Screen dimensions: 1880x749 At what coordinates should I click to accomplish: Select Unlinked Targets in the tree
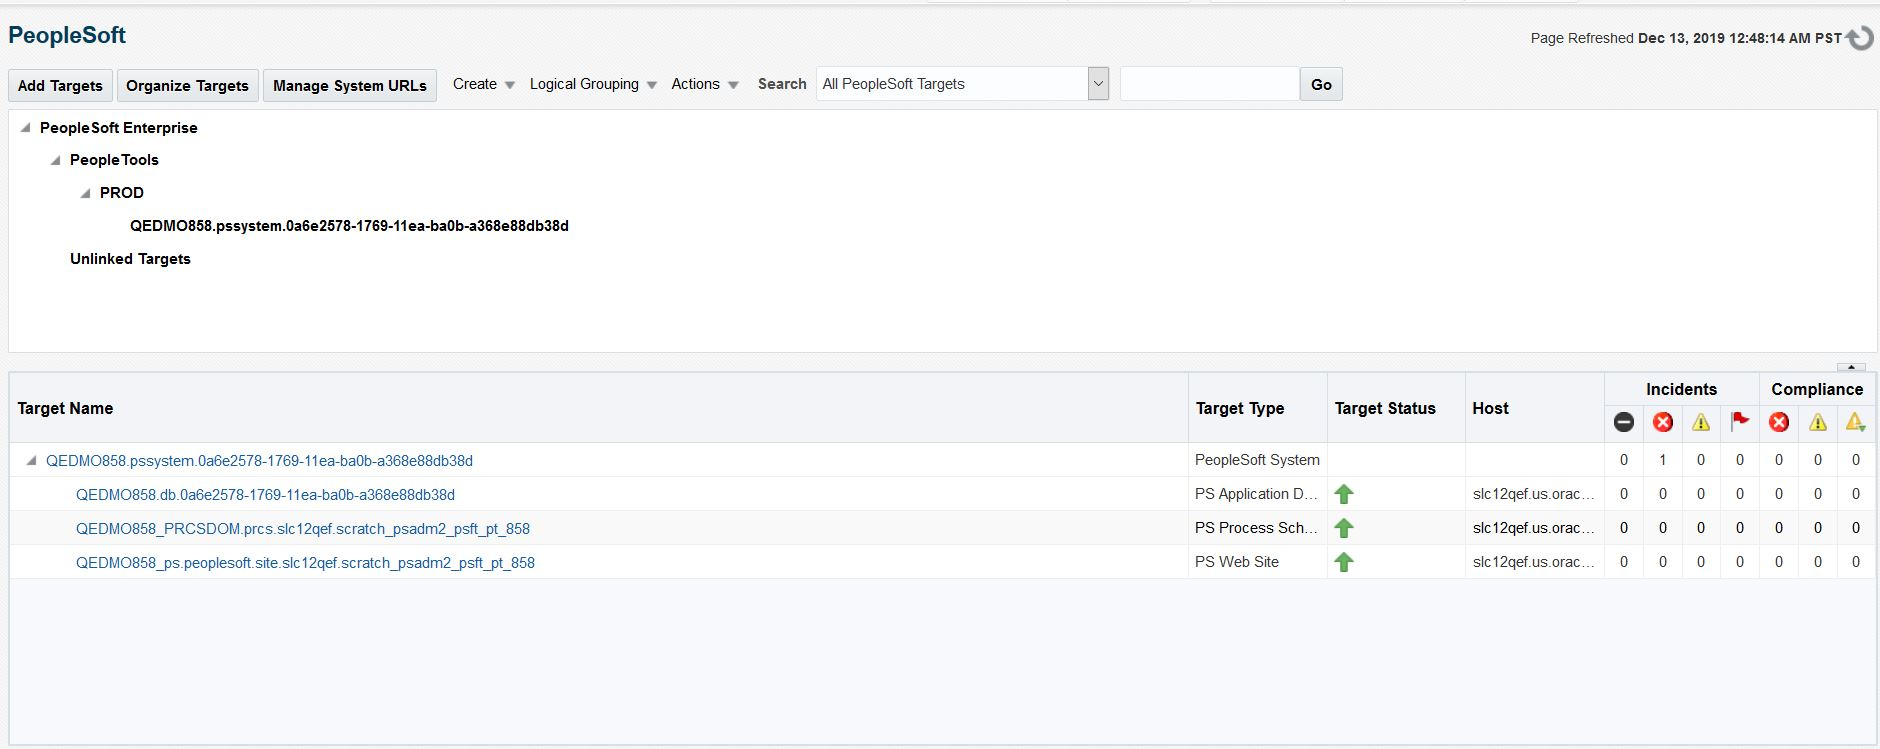[x=130, y=259]
